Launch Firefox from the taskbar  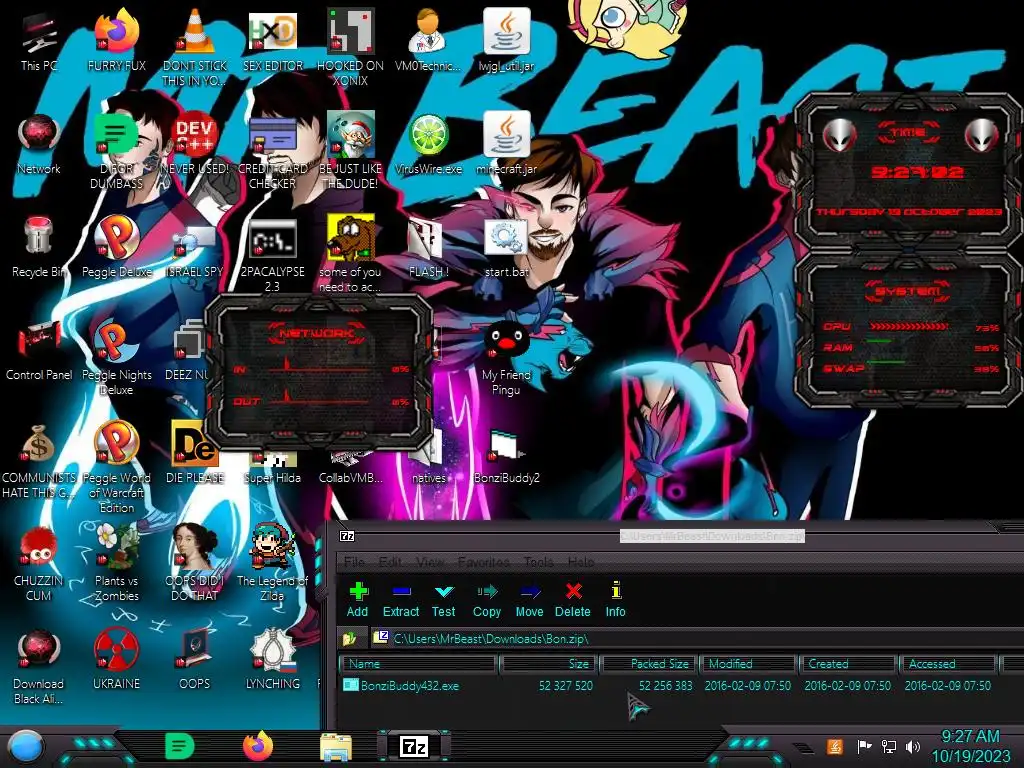[x=258, y=746]
